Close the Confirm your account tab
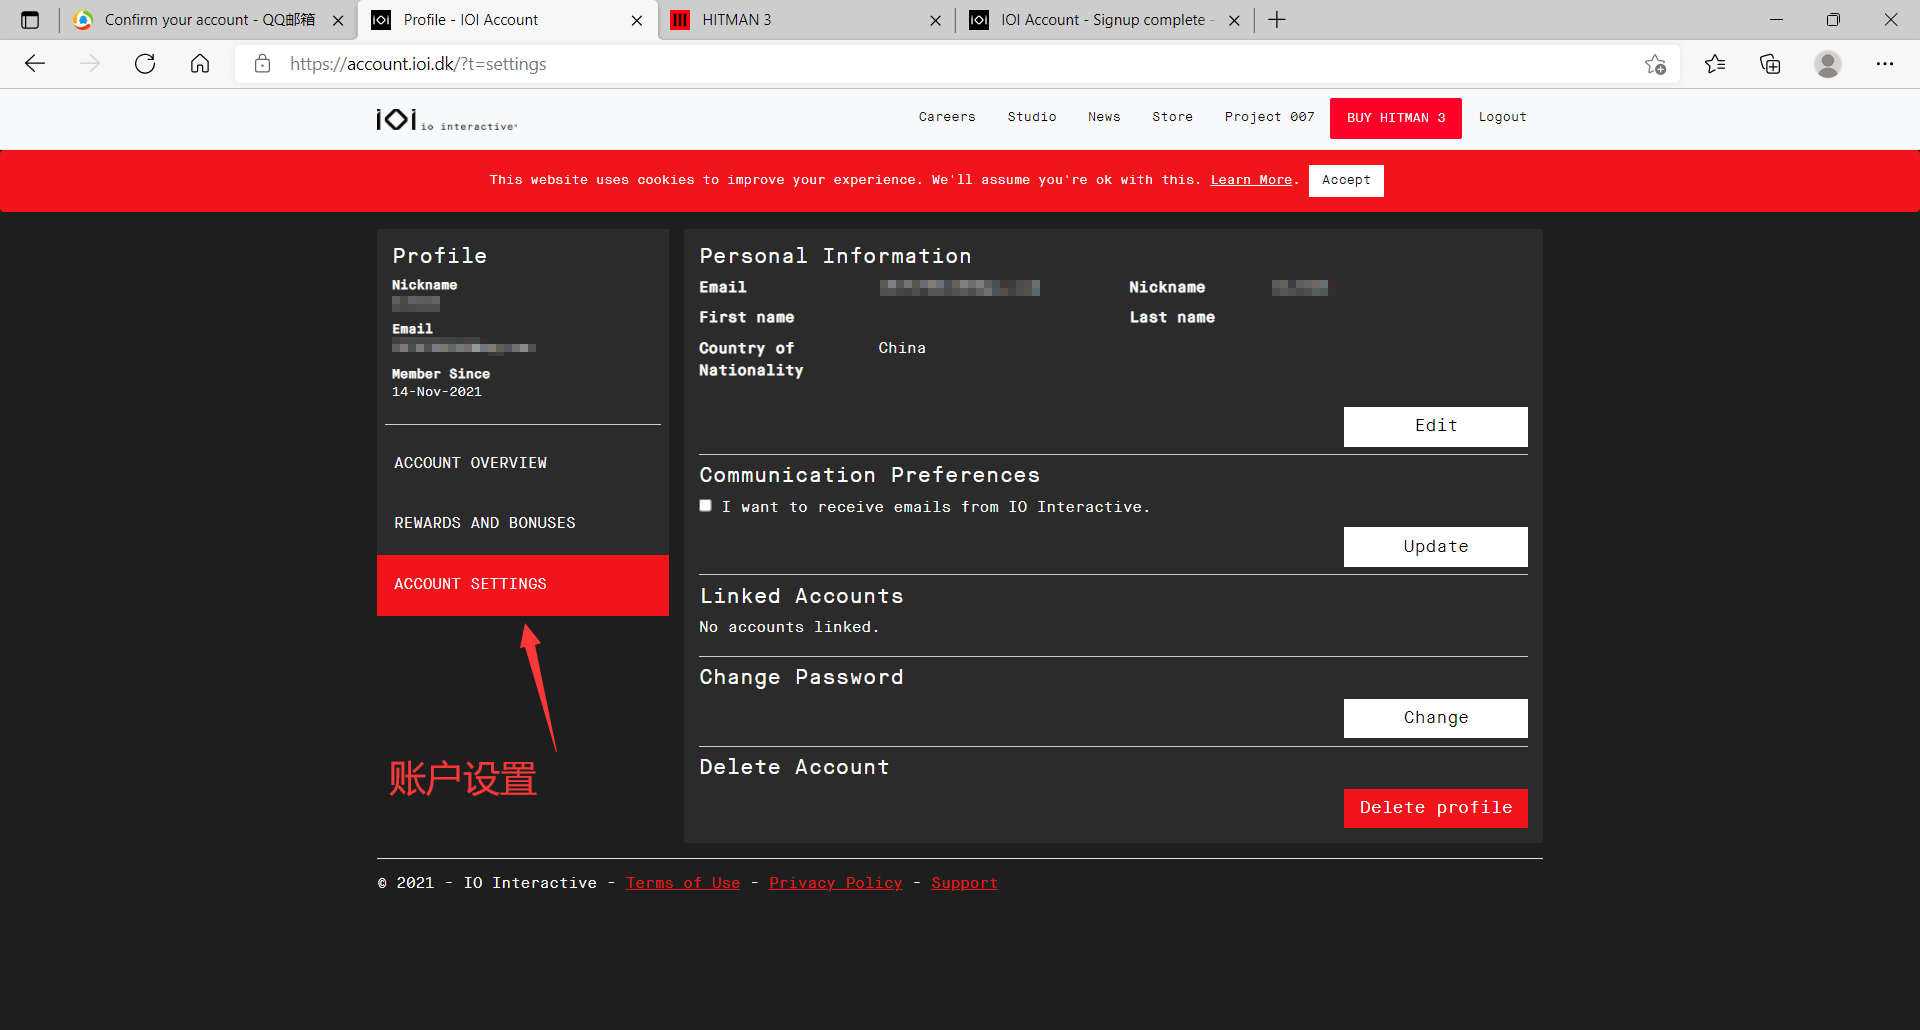This screenshot has width=1920, height=1030. (338, 20)
